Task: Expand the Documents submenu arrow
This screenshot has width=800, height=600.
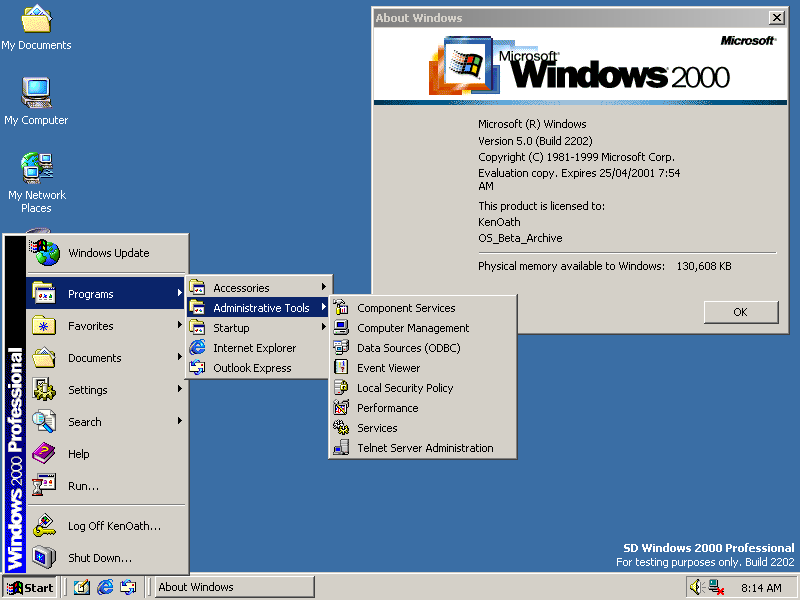Action: [180, 357]
